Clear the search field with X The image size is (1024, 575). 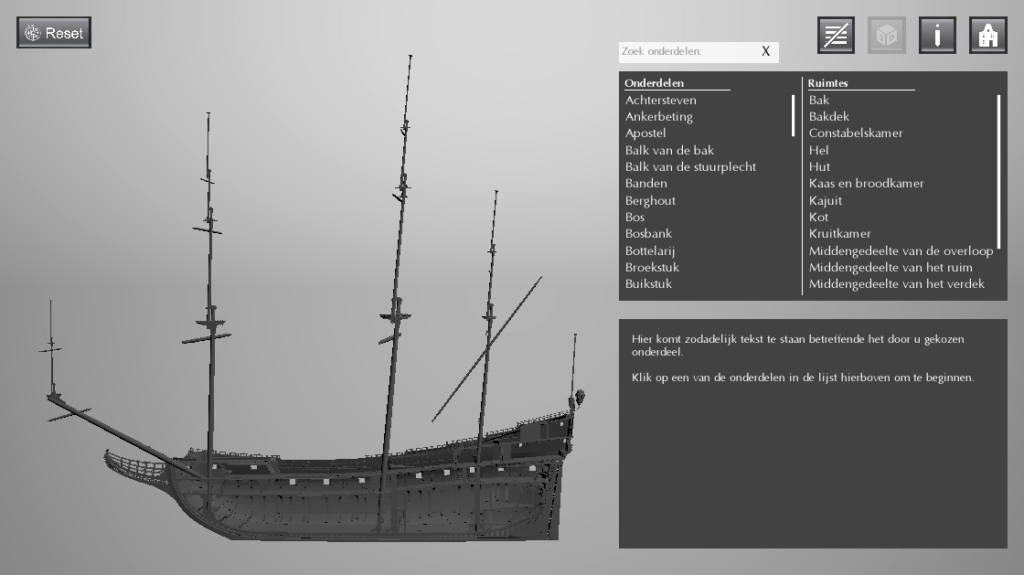pos(766,51)
